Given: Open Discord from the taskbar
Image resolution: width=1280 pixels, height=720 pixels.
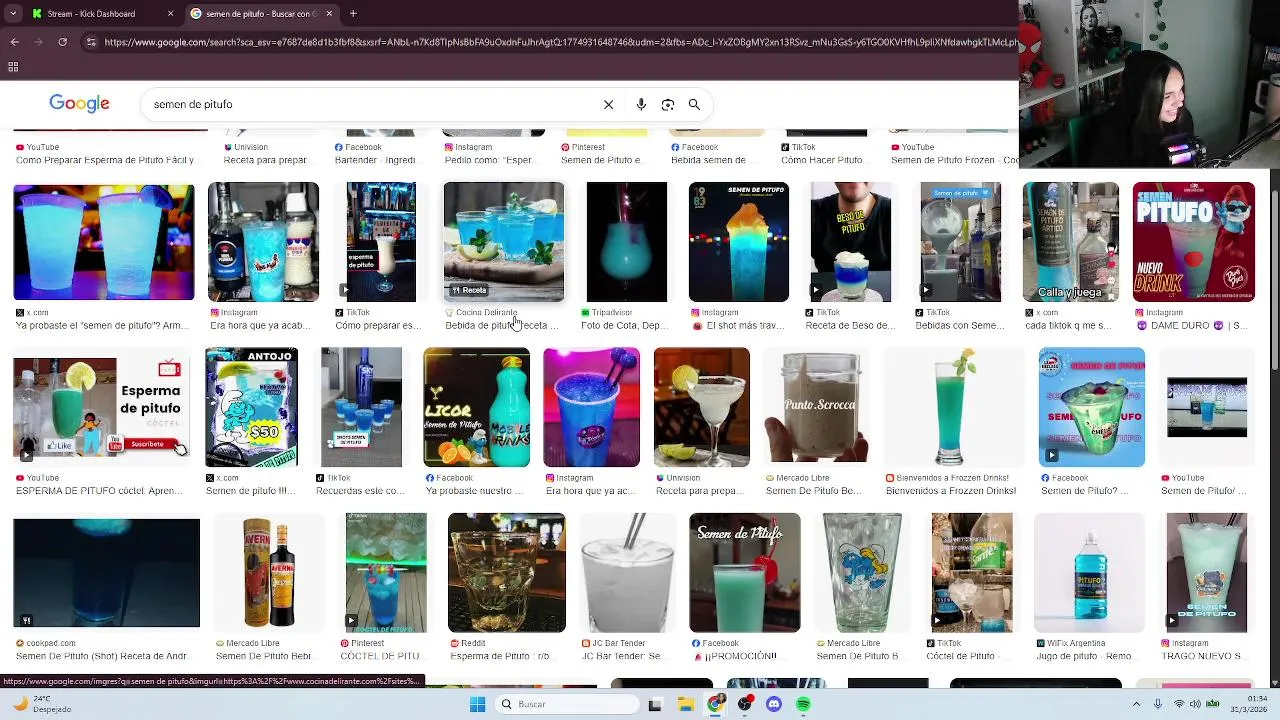Looking at the screenshot, I should [x=774, y=704].
